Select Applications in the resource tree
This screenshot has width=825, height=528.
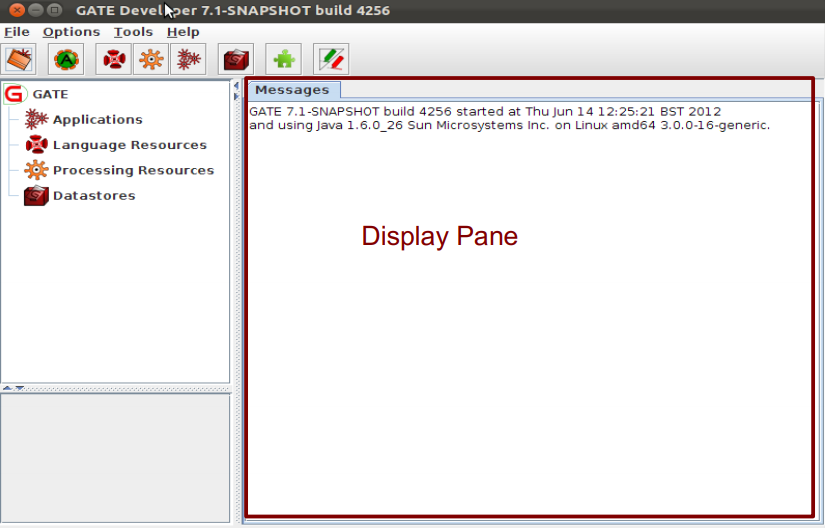98,119
